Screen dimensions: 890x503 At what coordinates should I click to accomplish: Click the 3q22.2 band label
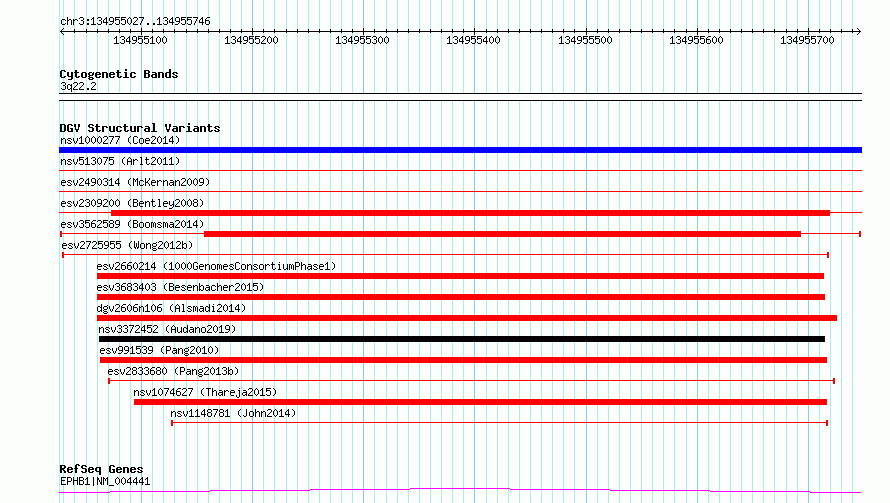click(x=78, y=86)
